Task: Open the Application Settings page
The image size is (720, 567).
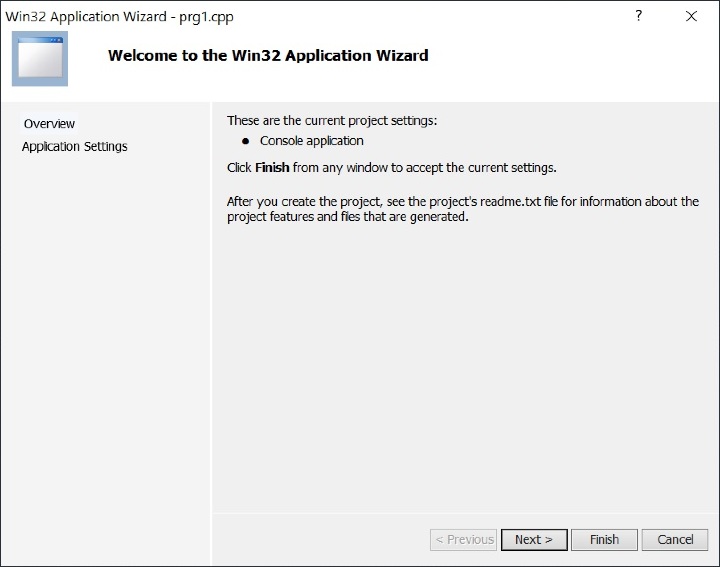Action: (75, 146)
